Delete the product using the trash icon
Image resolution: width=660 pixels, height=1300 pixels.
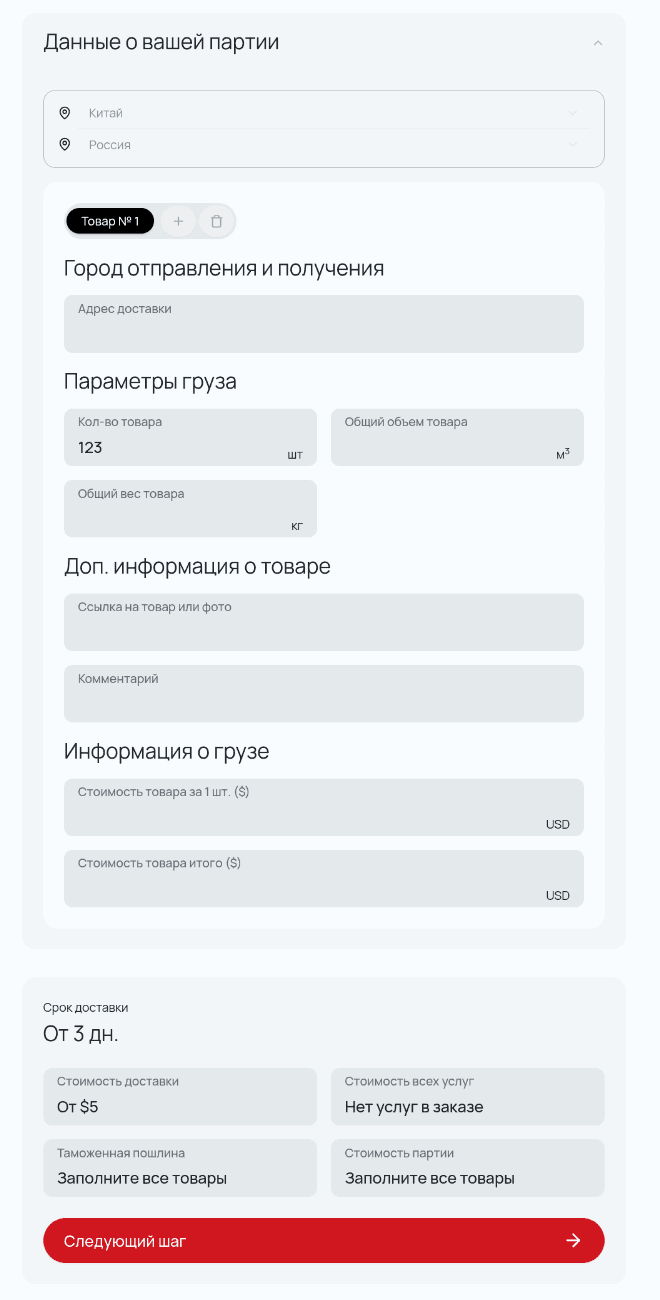[216, 221]
